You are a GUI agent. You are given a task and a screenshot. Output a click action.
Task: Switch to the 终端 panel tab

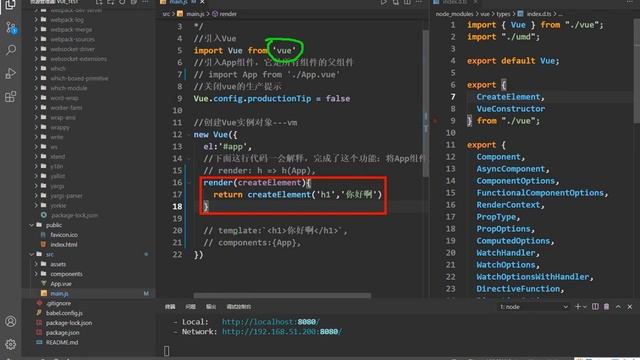coord(170,307)
